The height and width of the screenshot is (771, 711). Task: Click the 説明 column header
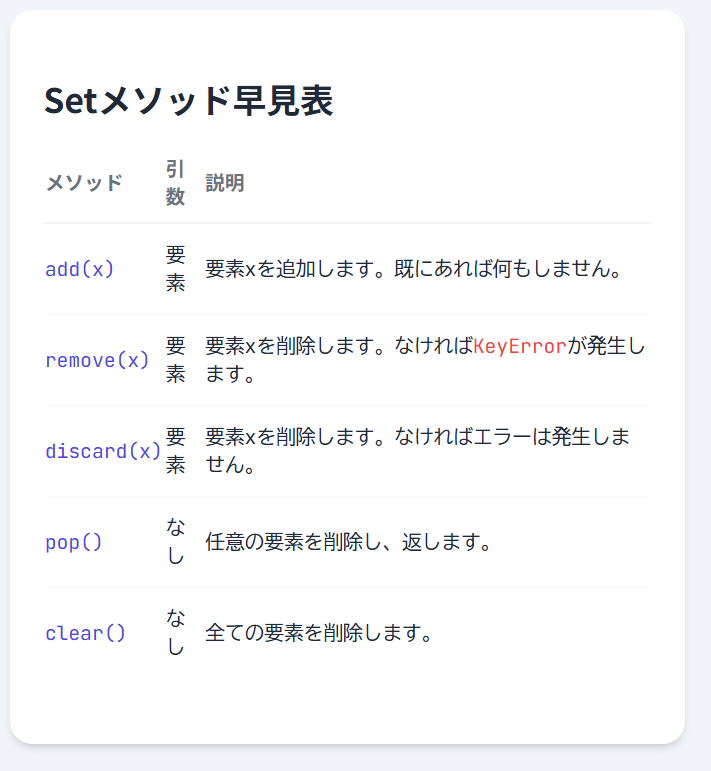coord(225,183)
